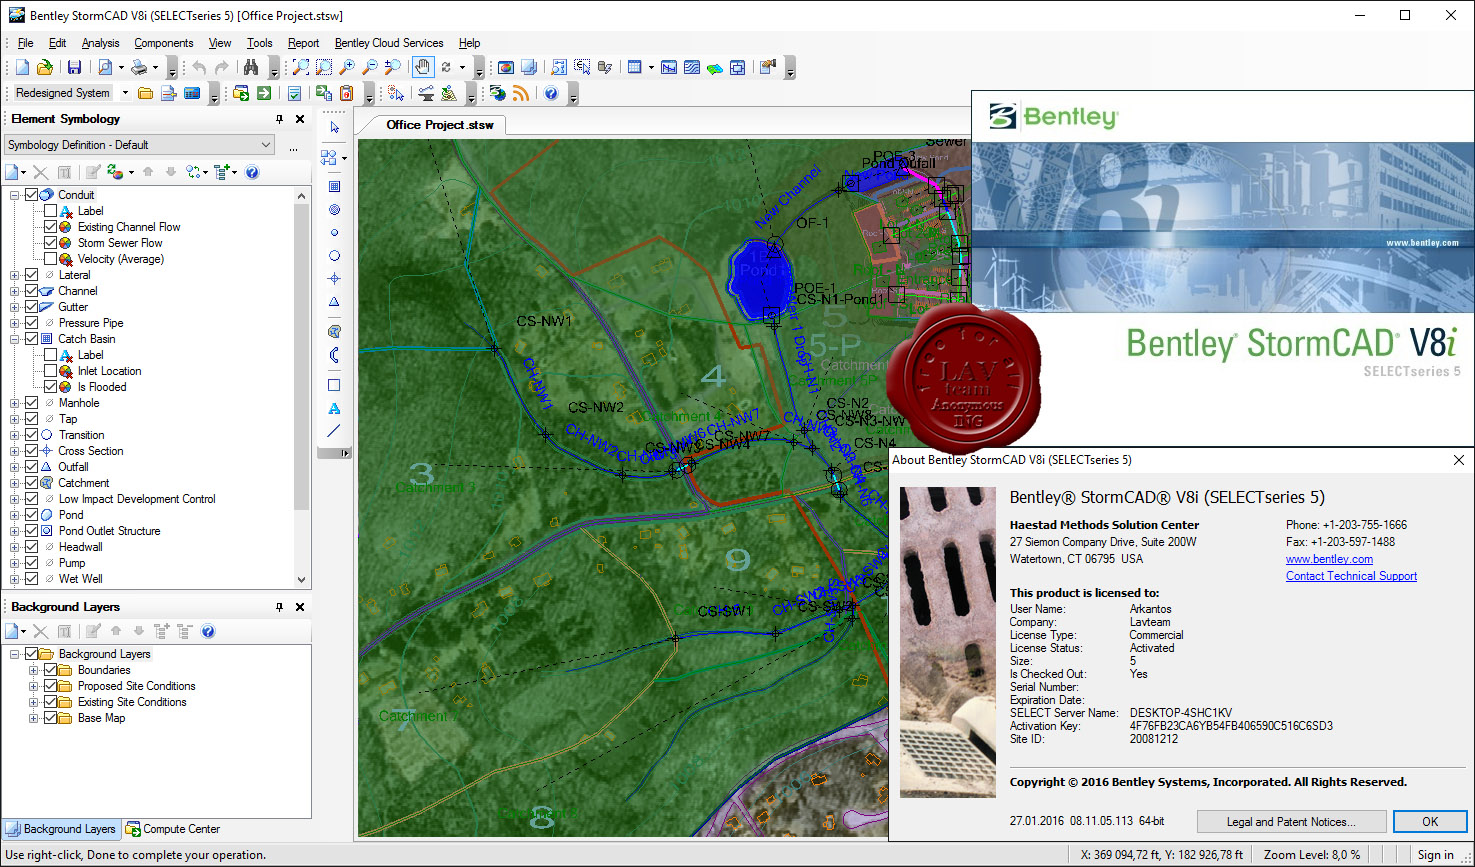Click the New file icon in main toolbar

[x=22, y=67]
